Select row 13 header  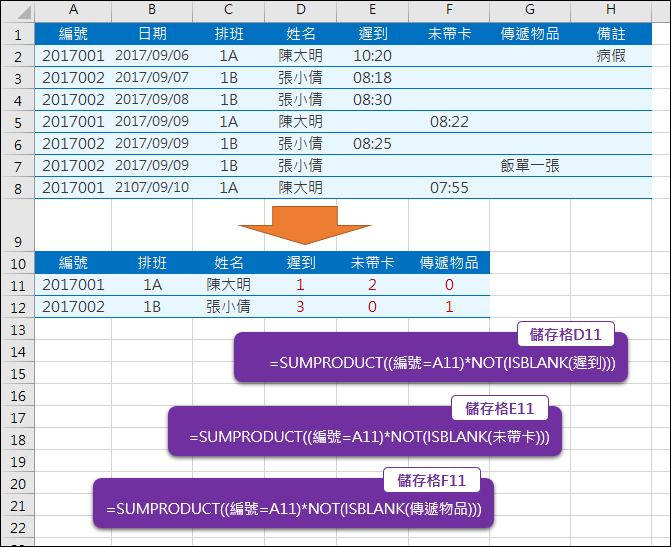(x=18, y=329)
